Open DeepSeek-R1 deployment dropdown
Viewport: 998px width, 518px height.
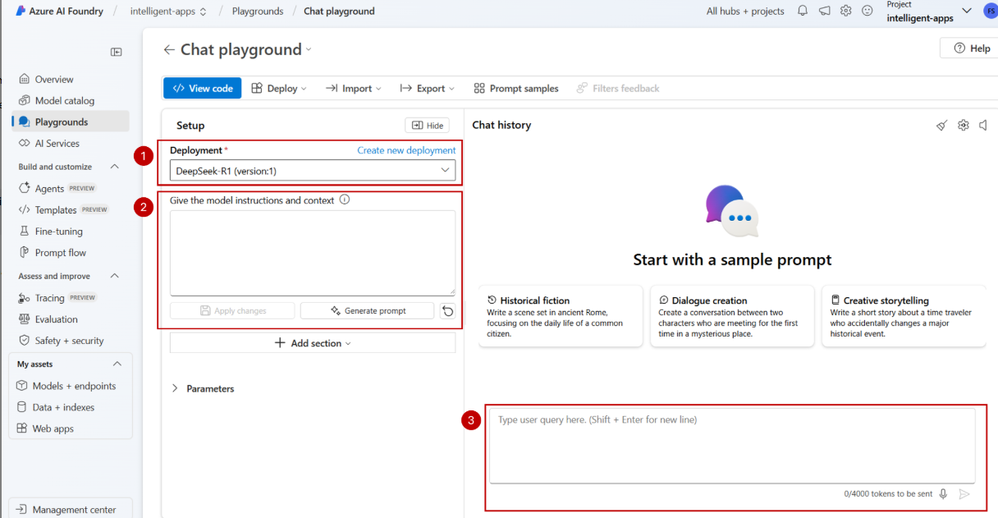pyautogui.click(x=313, y=171)
